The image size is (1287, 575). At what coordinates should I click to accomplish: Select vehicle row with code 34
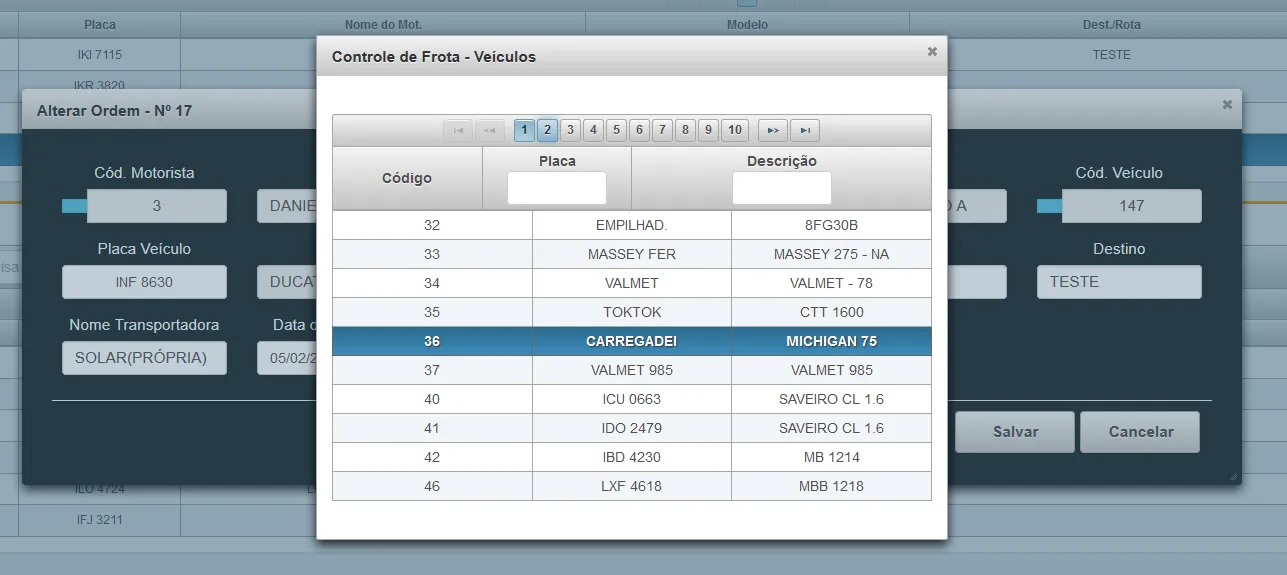point(632,283)
